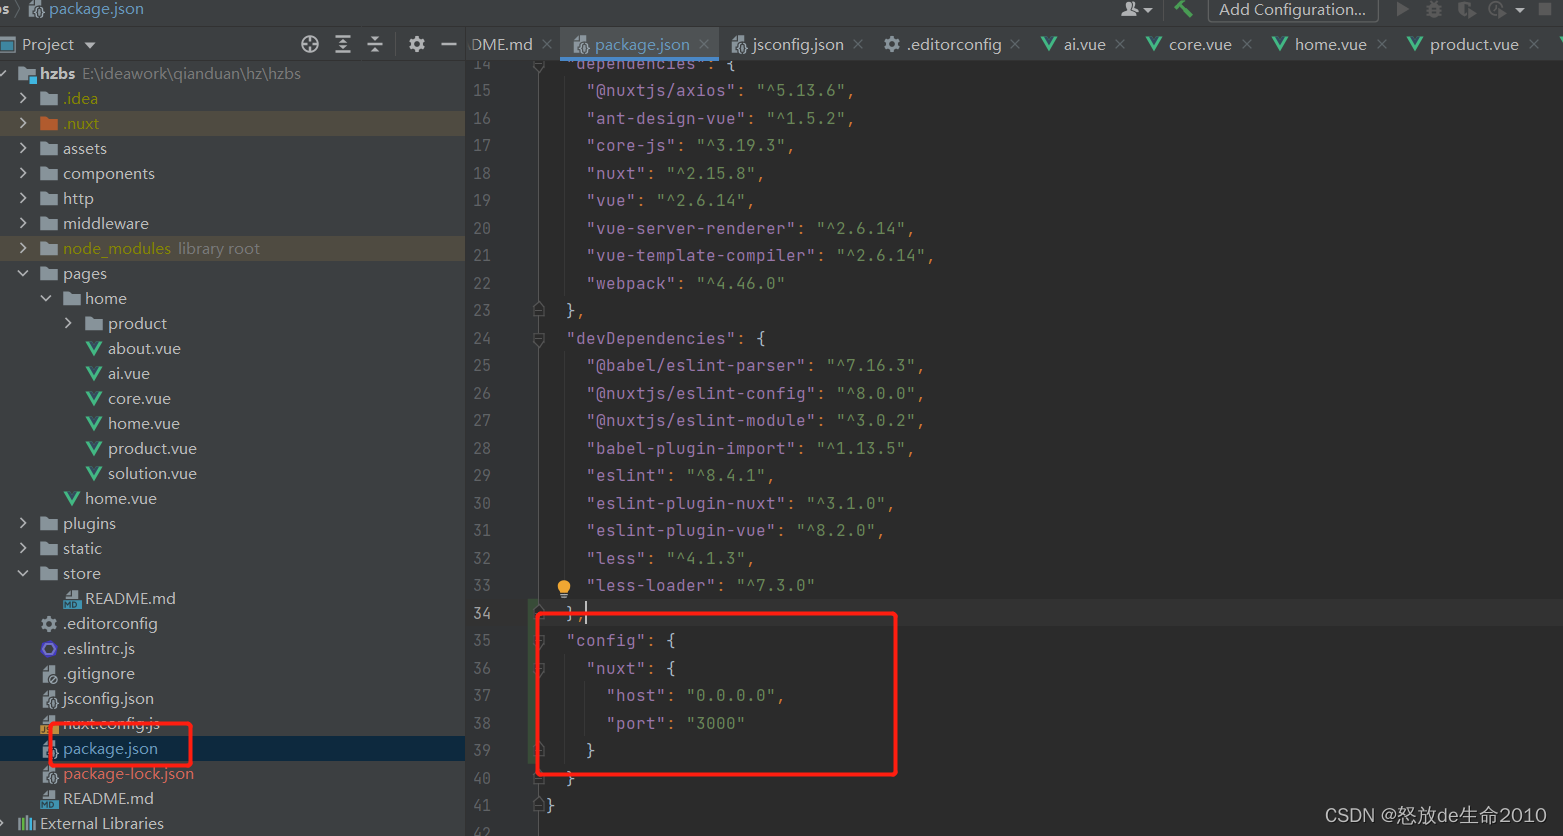This screenshot has width=1563, height=836.
Task: Select about.vue in the project tree
Action: coord(144,348)
